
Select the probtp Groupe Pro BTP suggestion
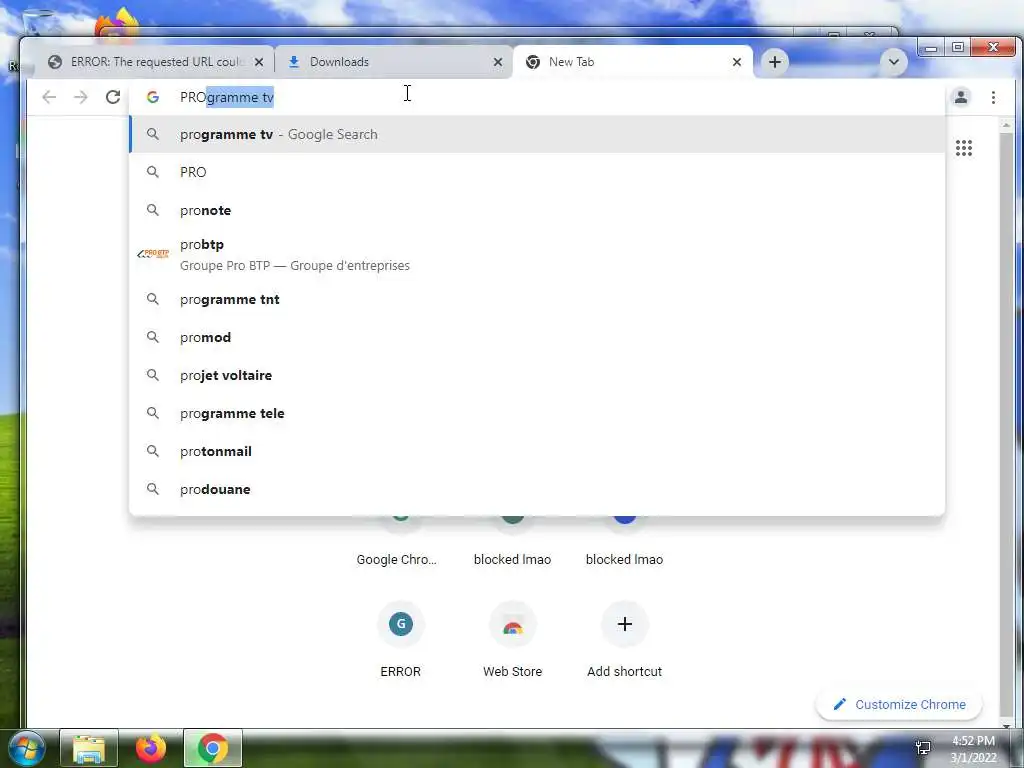click(537, 255)
